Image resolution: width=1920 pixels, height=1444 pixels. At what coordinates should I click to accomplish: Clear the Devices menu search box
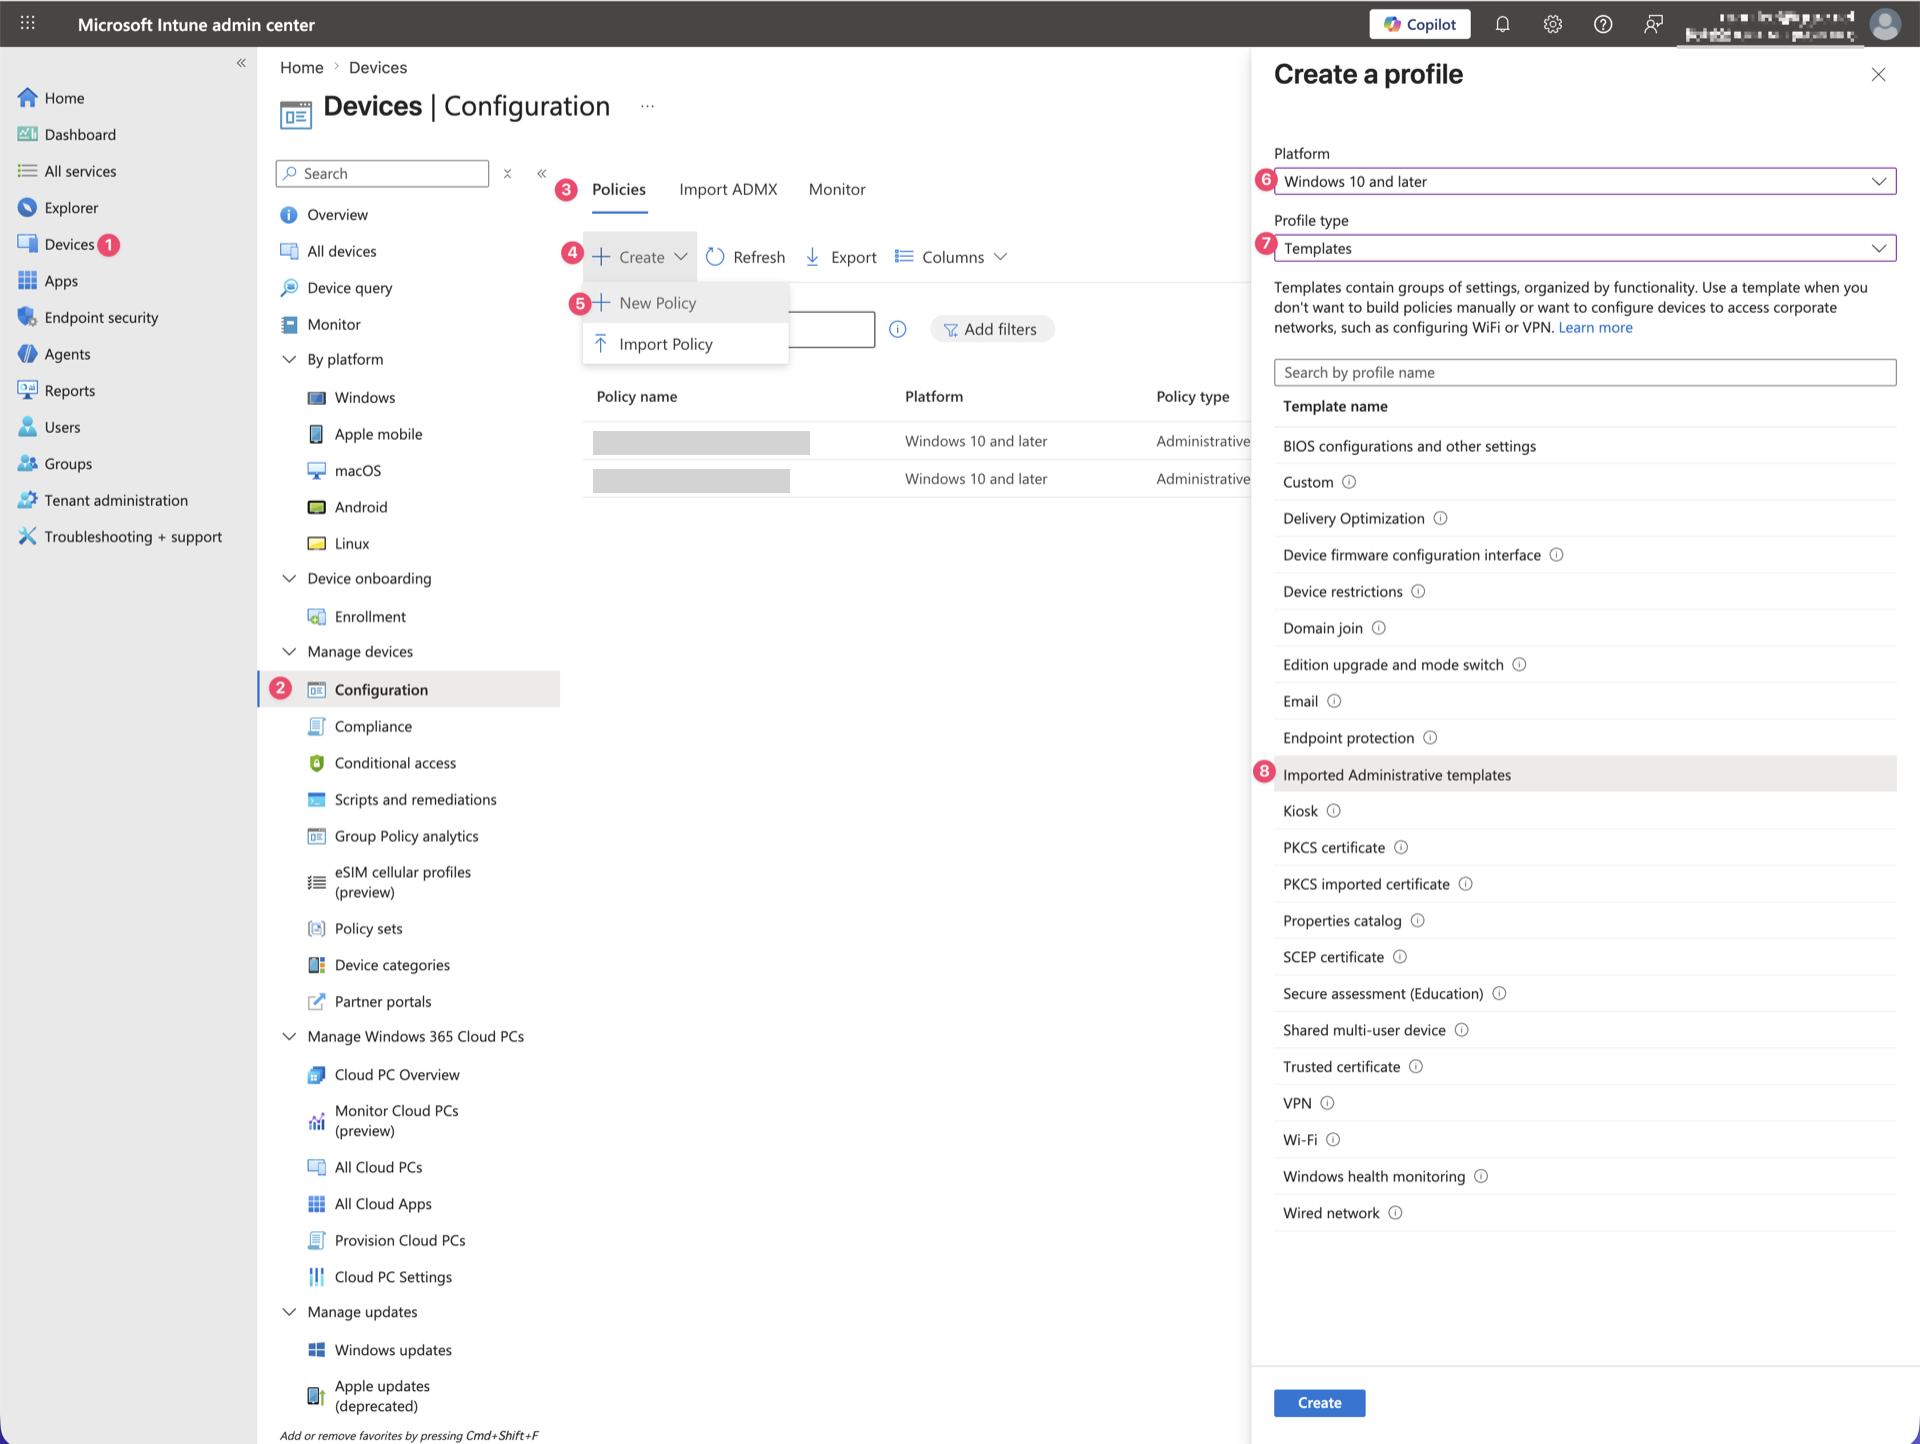(x=507, y=174)
